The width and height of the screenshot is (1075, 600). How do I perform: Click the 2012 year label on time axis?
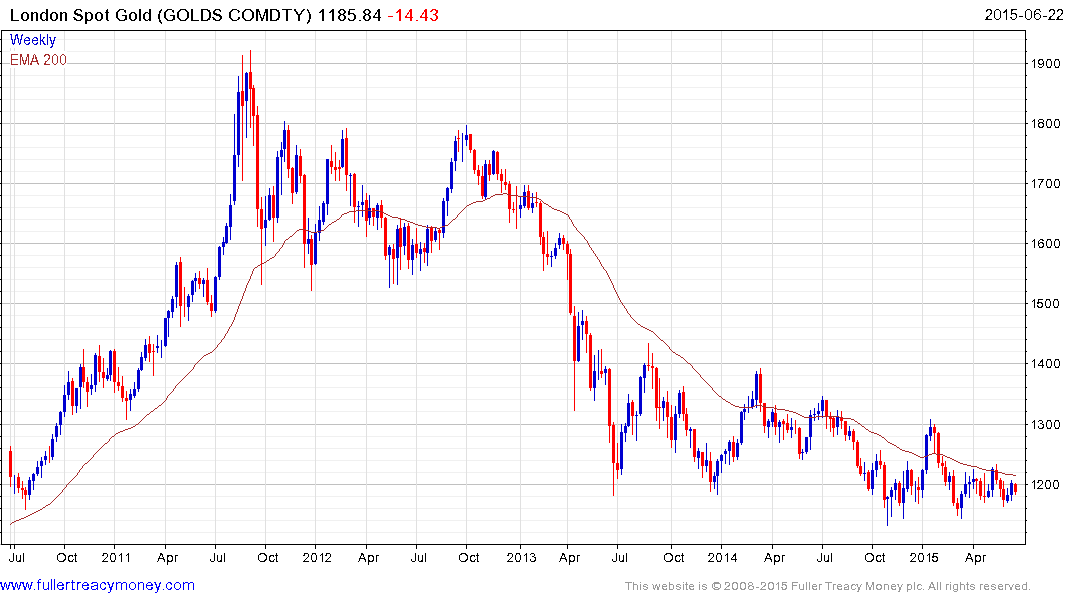click(317, 557)
